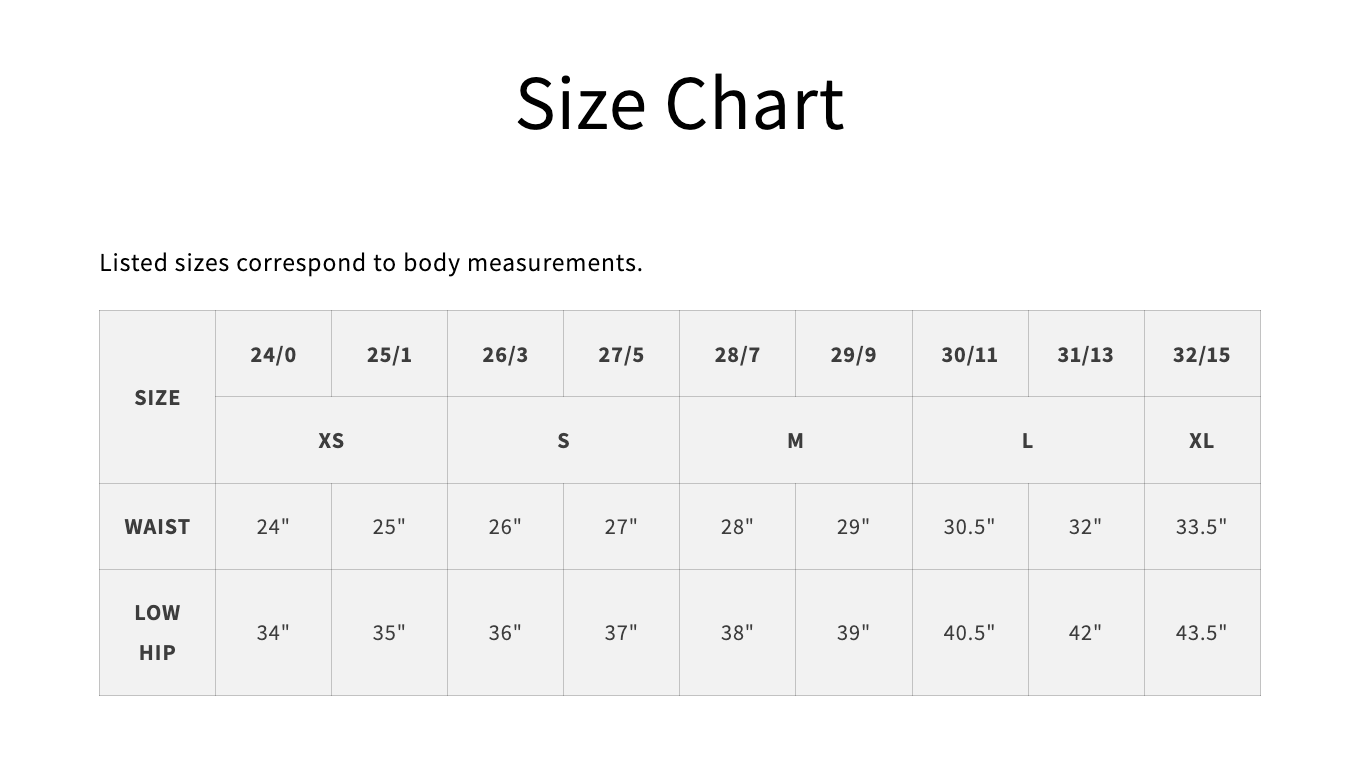Select the XS letter size cell
The image size is (1358, 772).
[331, 441]
